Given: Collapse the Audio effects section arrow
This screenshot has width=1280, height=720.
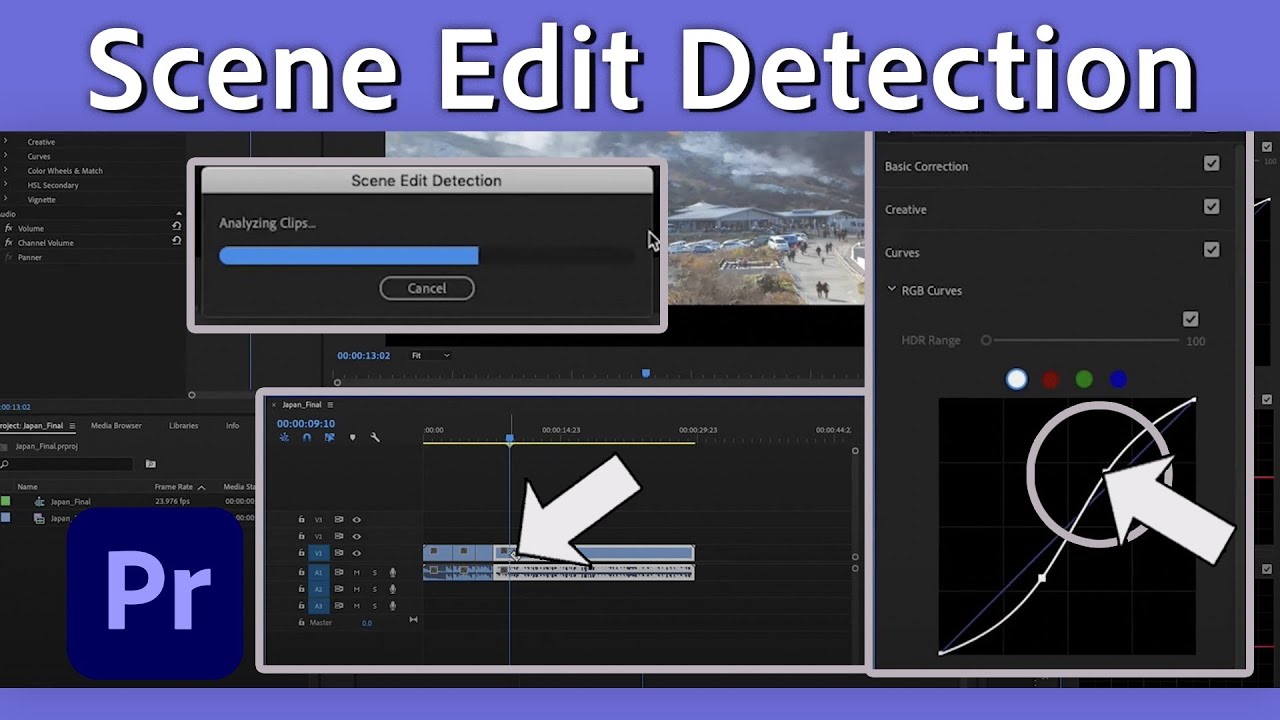Looking at the screenshot, I should pyautogui.click(x=179, y=213).
